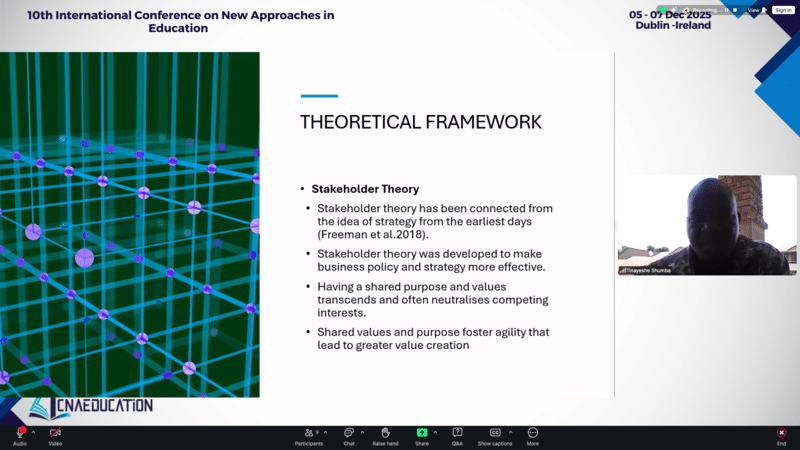Screen dimensions: 800x450
Task: Click the Raise hand icon
Action: [x=385, y=433]
